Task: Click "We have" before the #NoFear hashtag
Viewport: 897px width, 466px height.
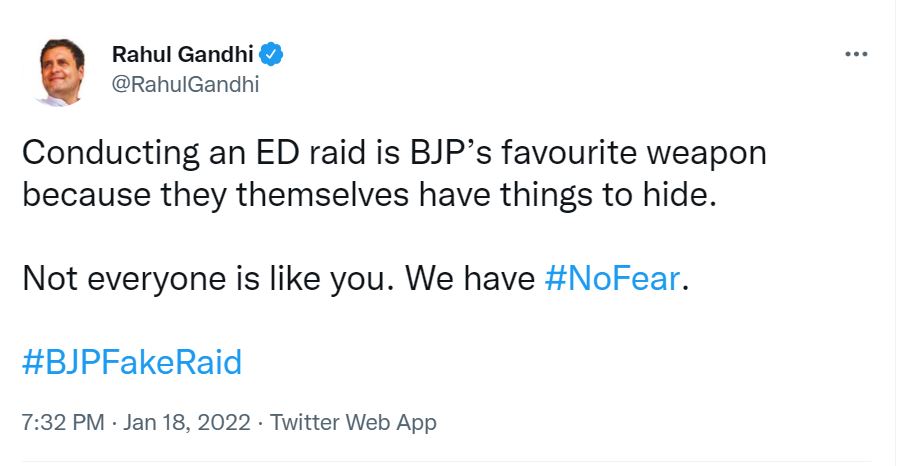Action: 470,279
